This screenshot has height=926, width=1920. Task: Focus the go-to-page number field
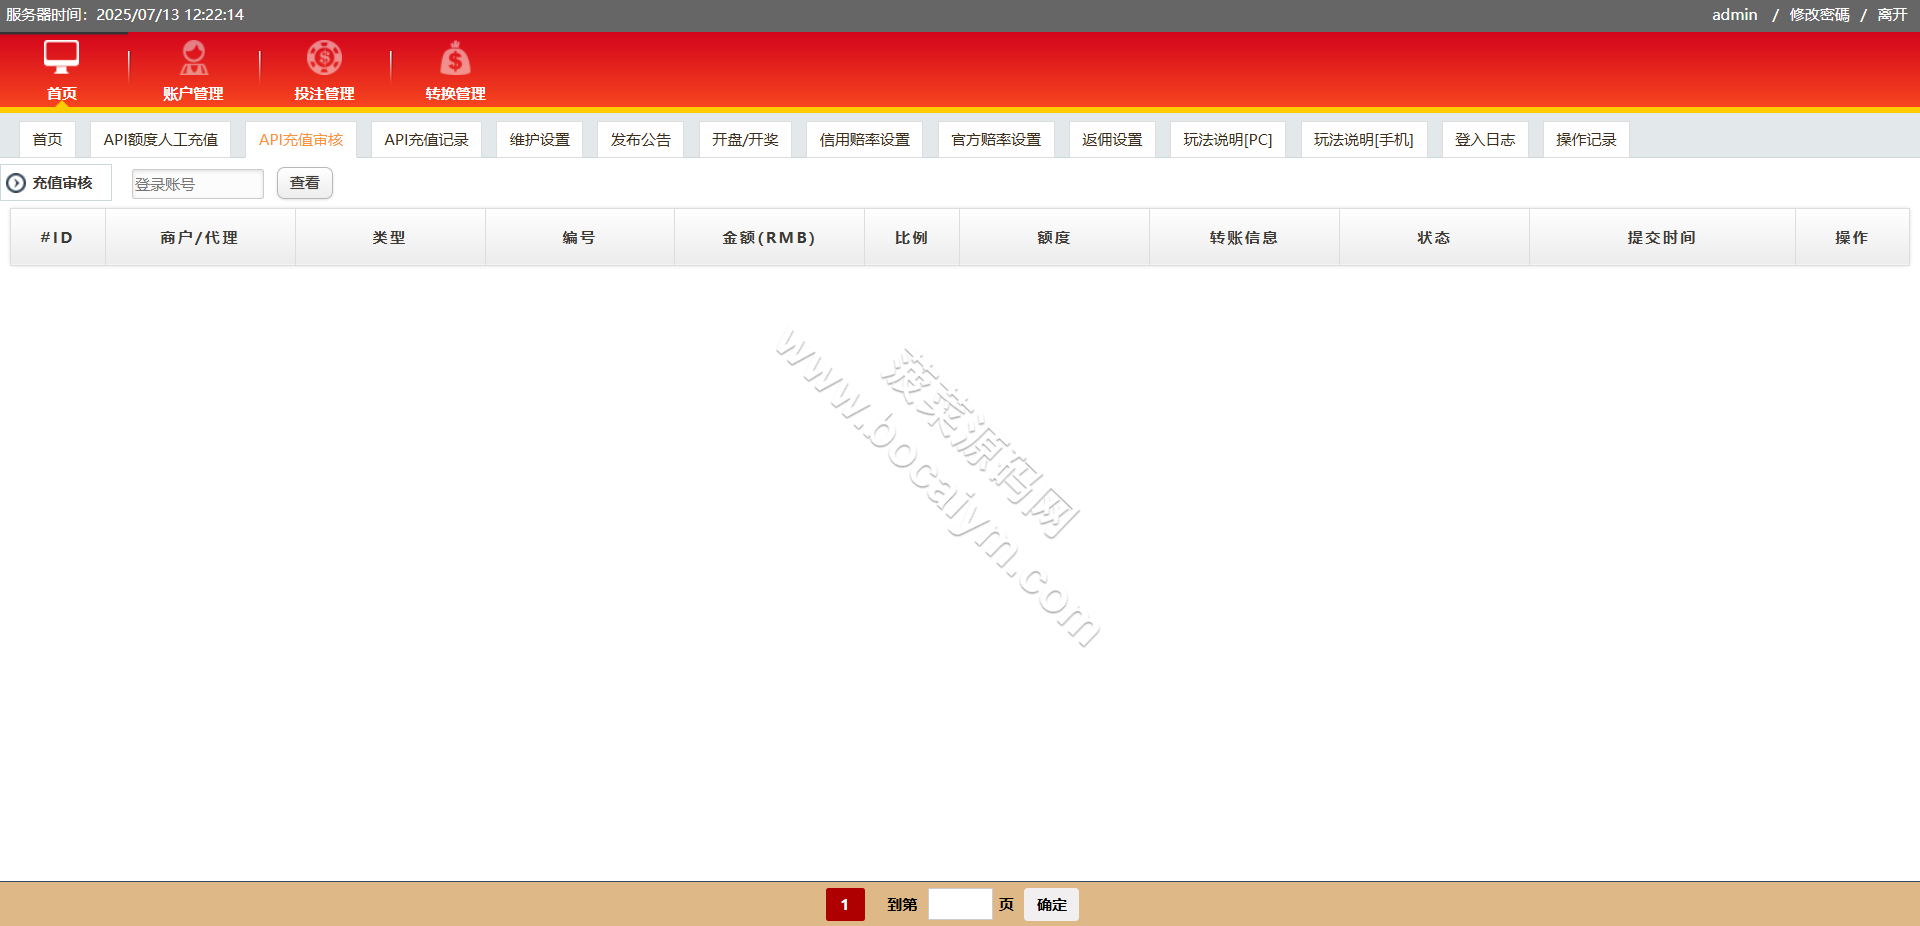[x=960, y=904]
